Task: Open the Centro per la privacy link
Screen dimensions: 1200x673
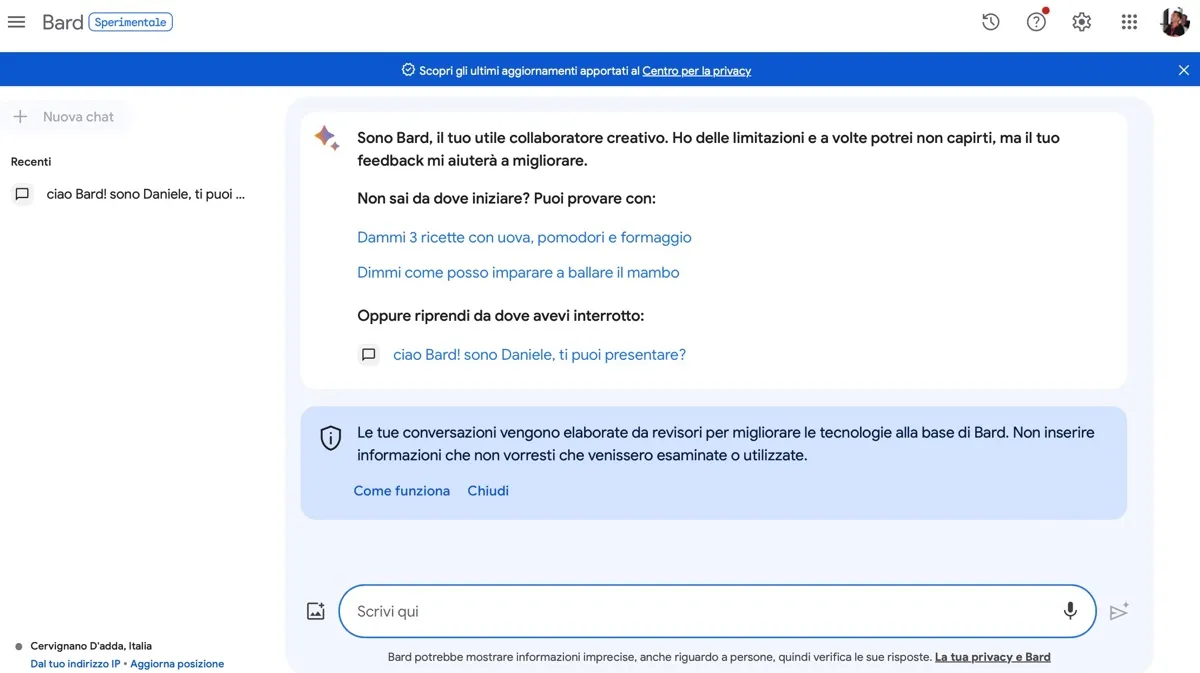Action: pos(696,71)
